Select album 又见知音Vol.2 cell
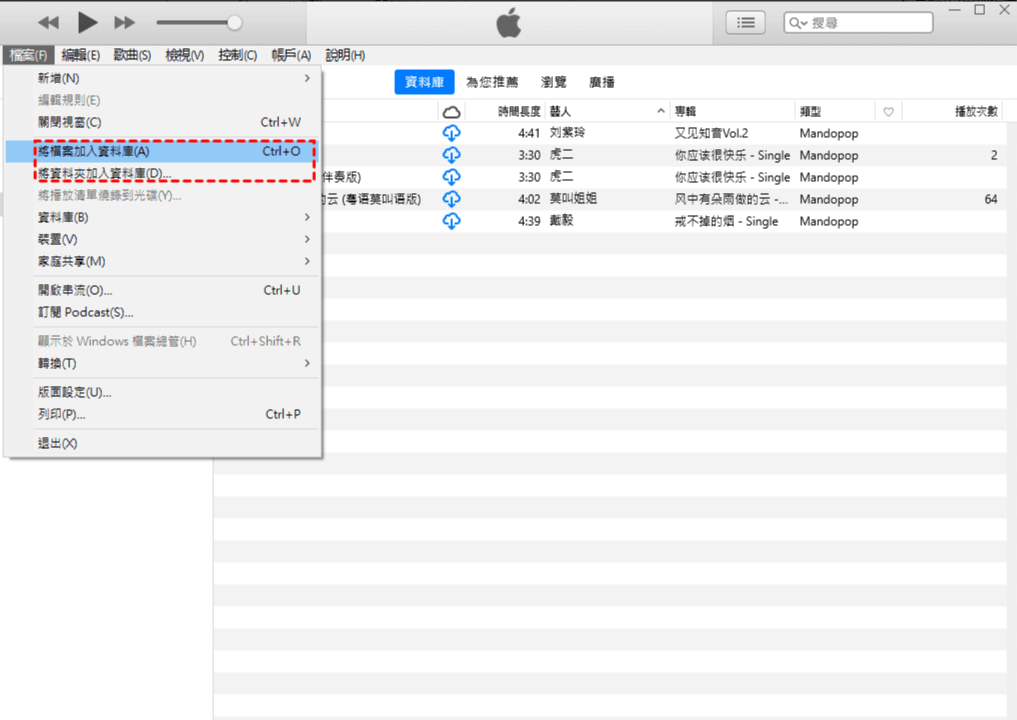This screenshot has height=720, width=1017. point(711,133)
